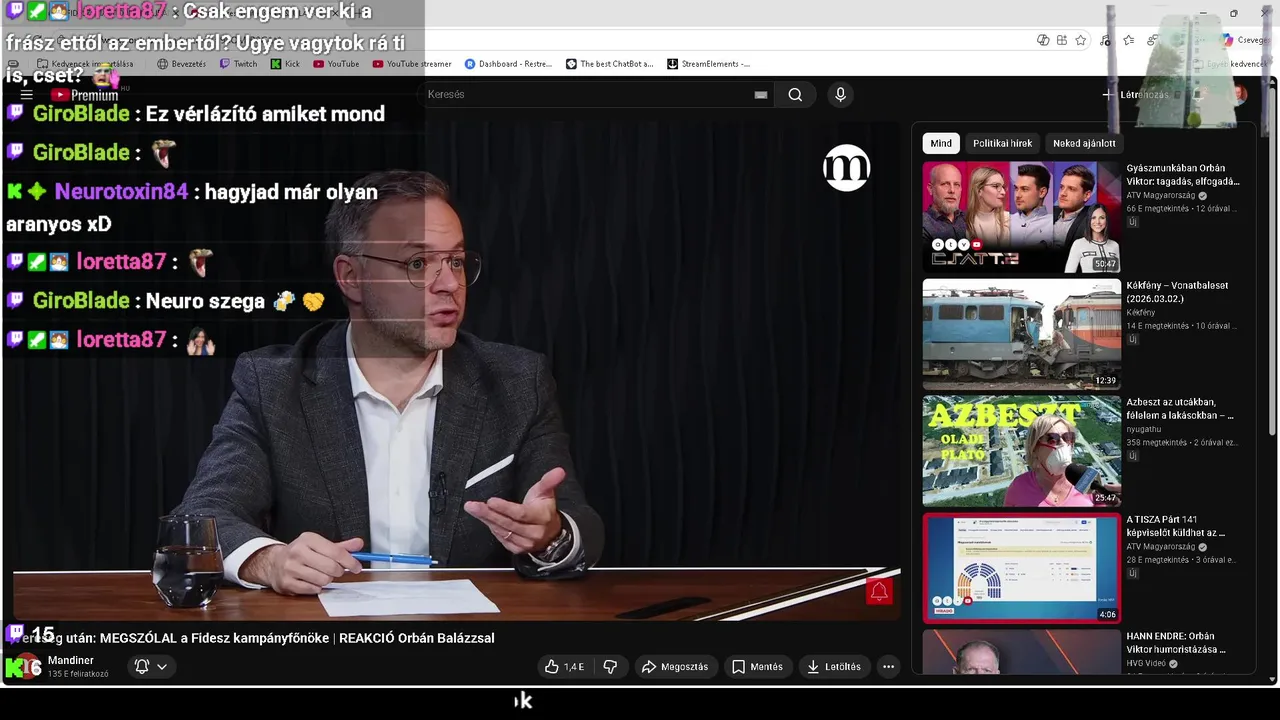Image resolution: width=1280 pixels, height=720 pixels.
Task: Open the Csevegés chat button in browser
Action: point(1245,40)
